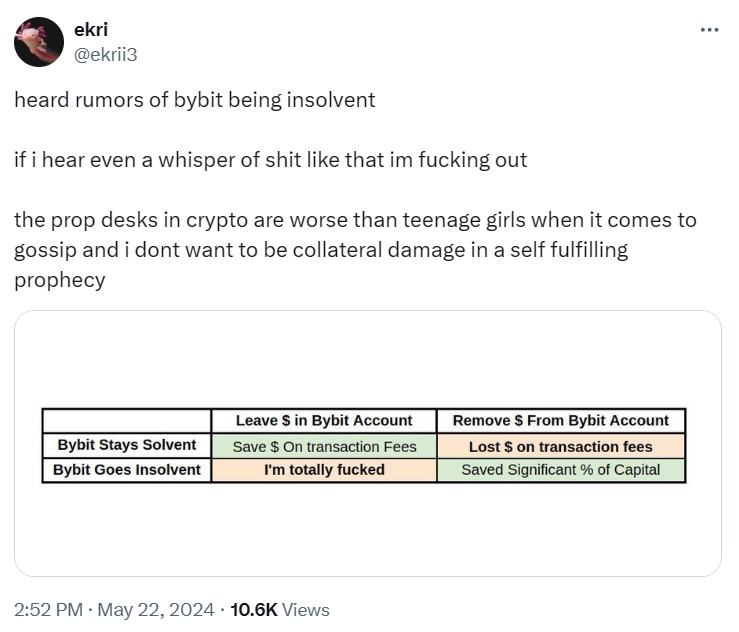Select the "Bybit Stays Solvent" row label
This screenshot has width=739, height=632.
click(x=127, y=445)
